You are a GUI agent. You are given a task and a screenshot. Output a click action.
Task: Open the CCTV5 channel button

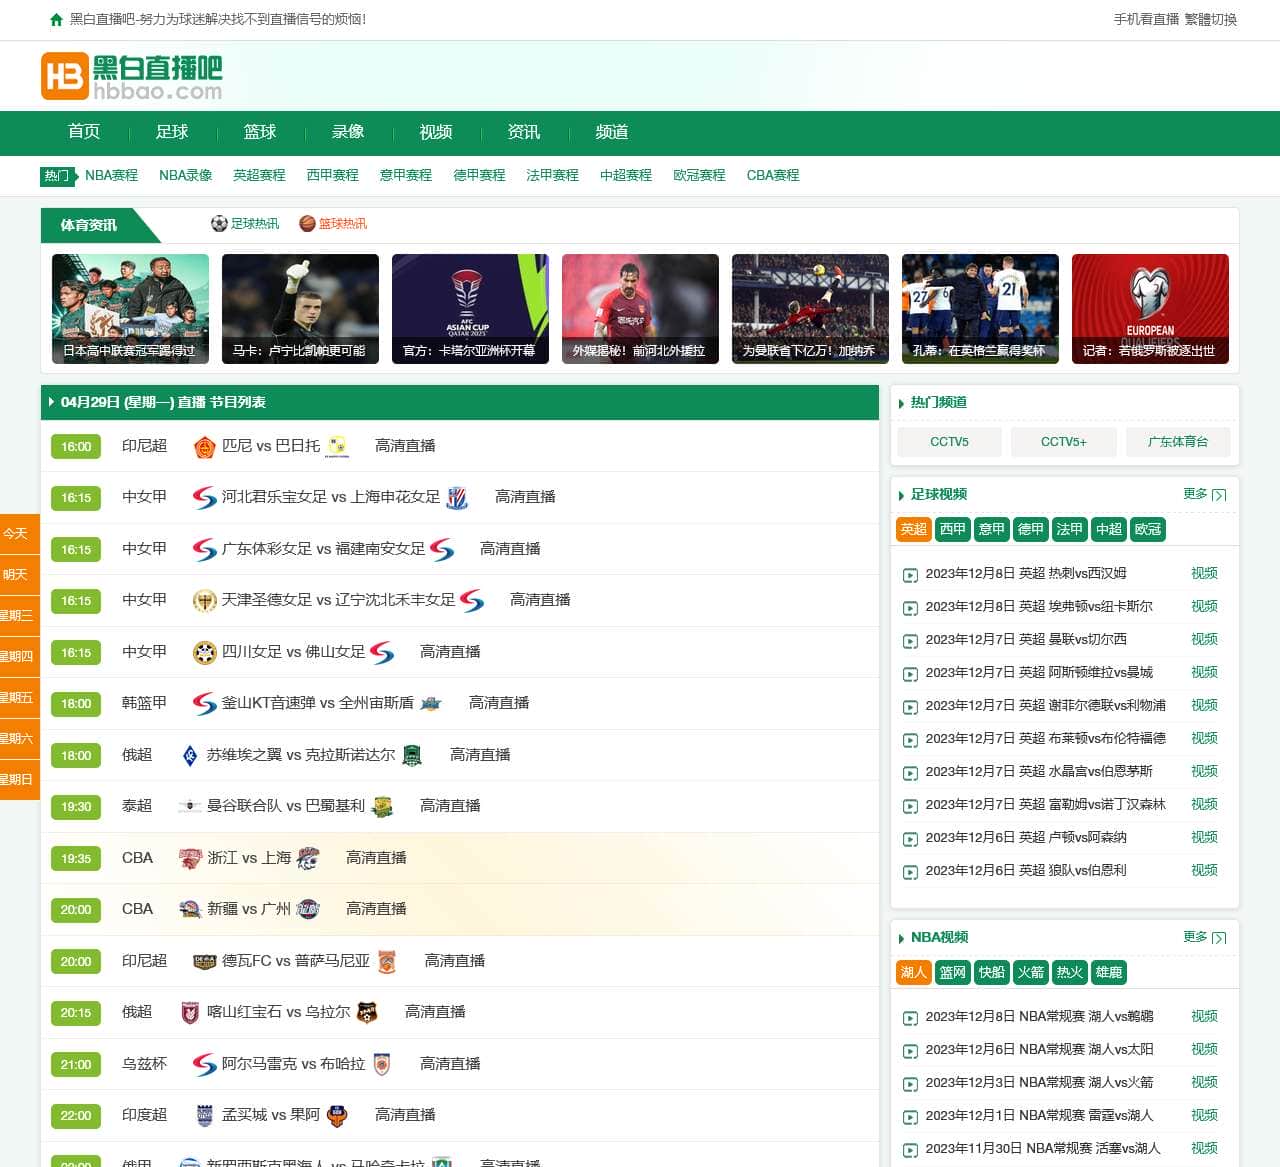tap(949, 441)
